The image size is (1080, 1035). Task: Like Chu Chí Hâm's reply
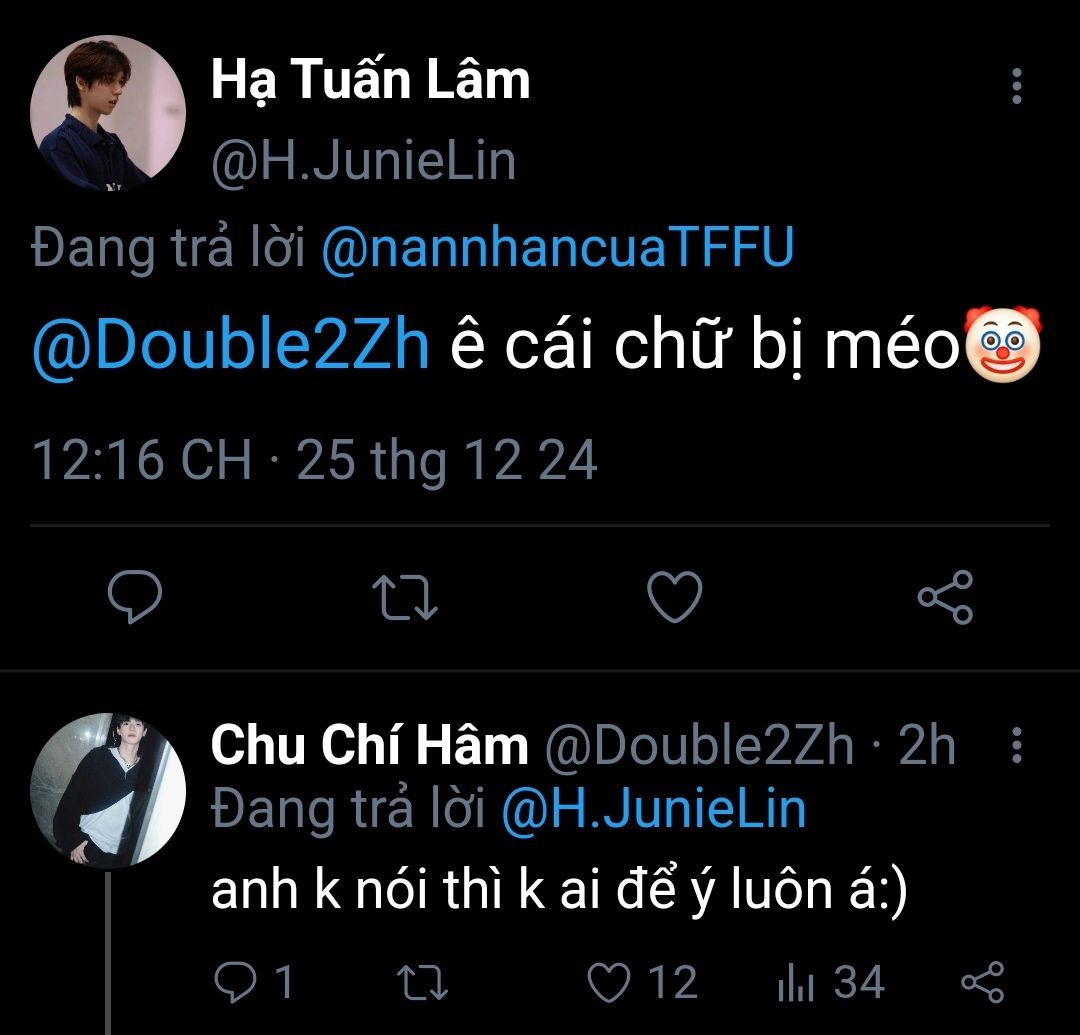(x=608, y=982)
